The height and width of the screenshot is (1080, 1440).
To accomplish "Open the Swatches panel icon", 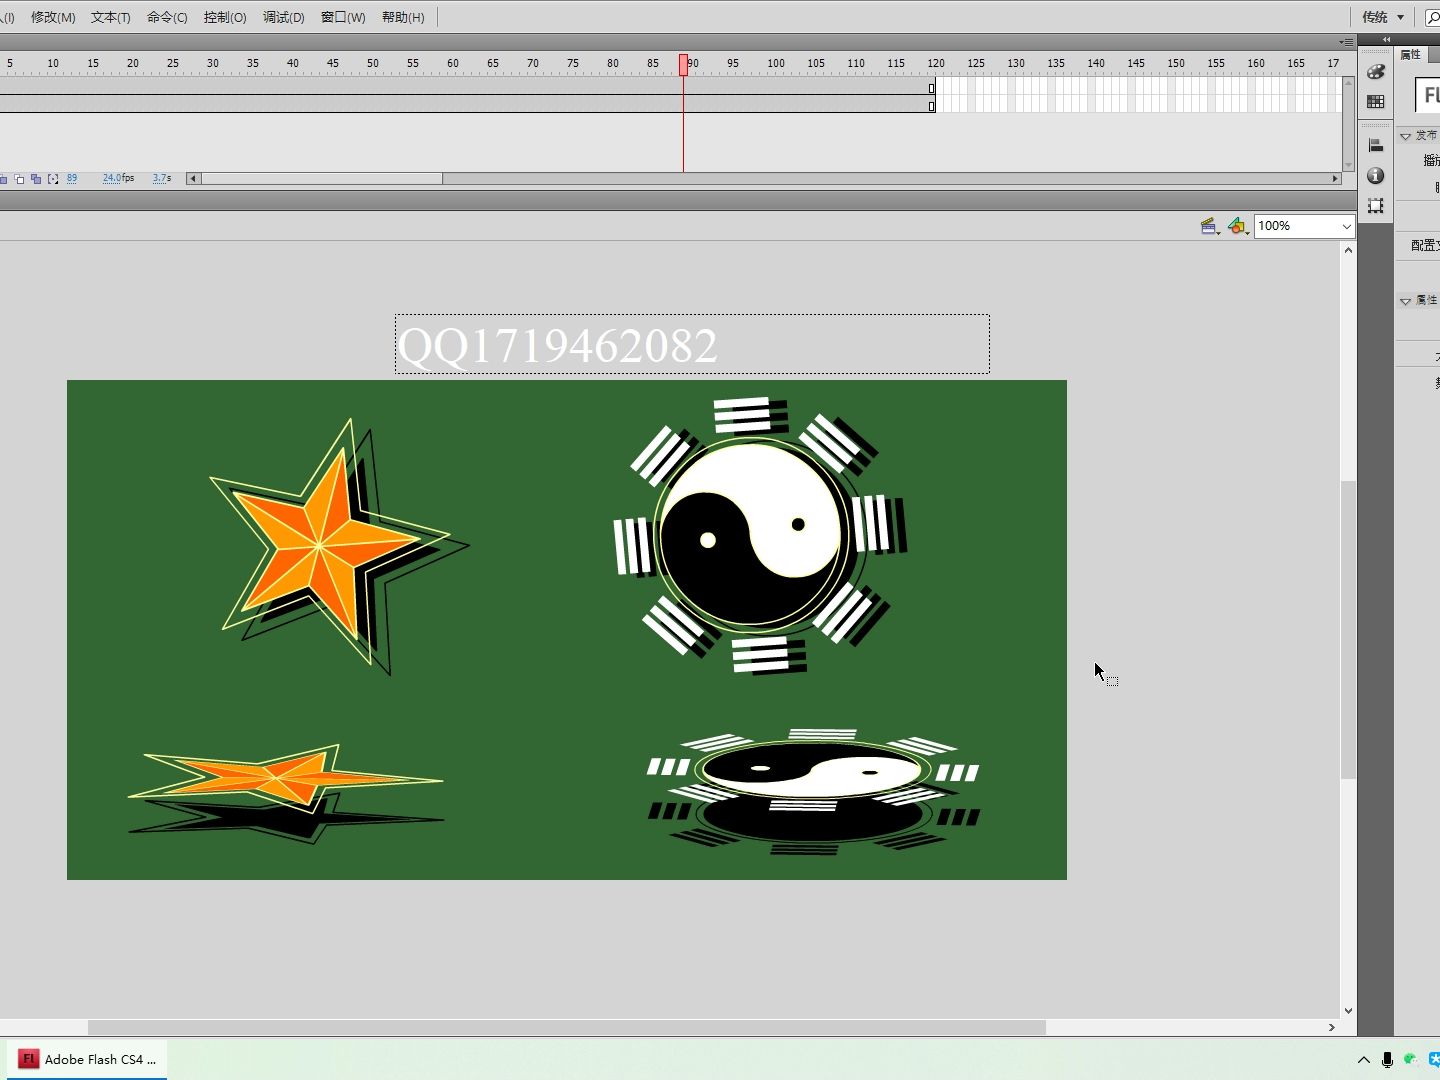I will 1376,101.
